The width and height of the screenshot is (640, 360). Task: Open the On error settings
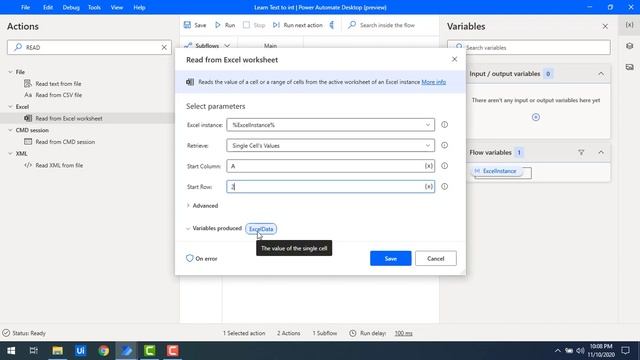click(x=202, y=259)
